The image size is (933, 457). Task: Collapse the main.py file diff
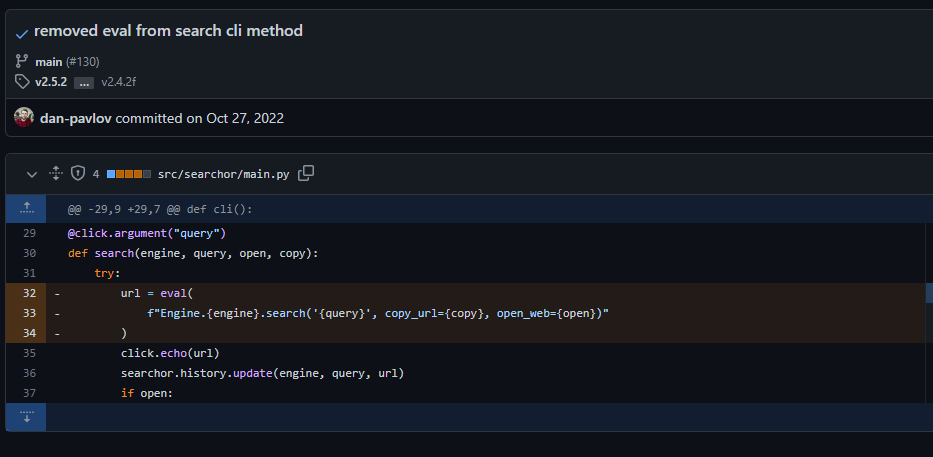(x=32, y=174)
